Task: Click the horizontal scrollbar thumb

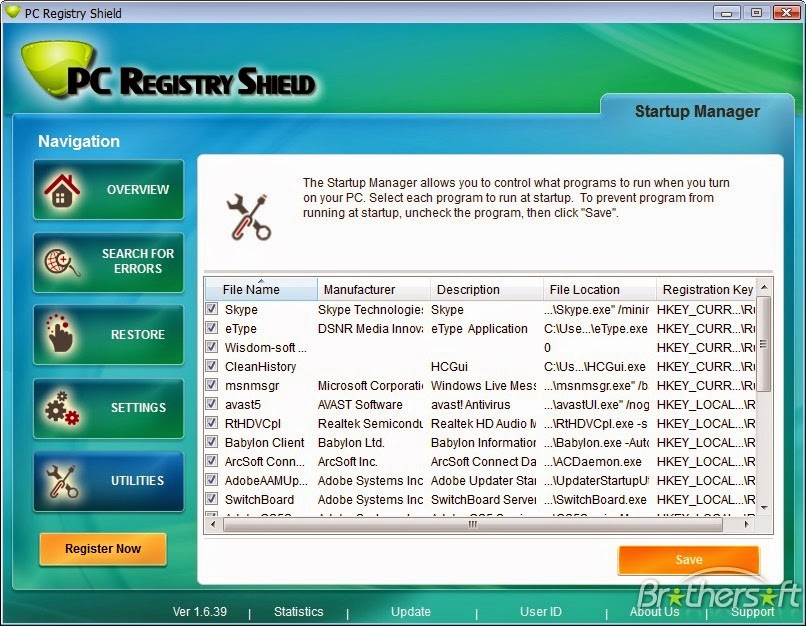Action: tap(473, 525)
